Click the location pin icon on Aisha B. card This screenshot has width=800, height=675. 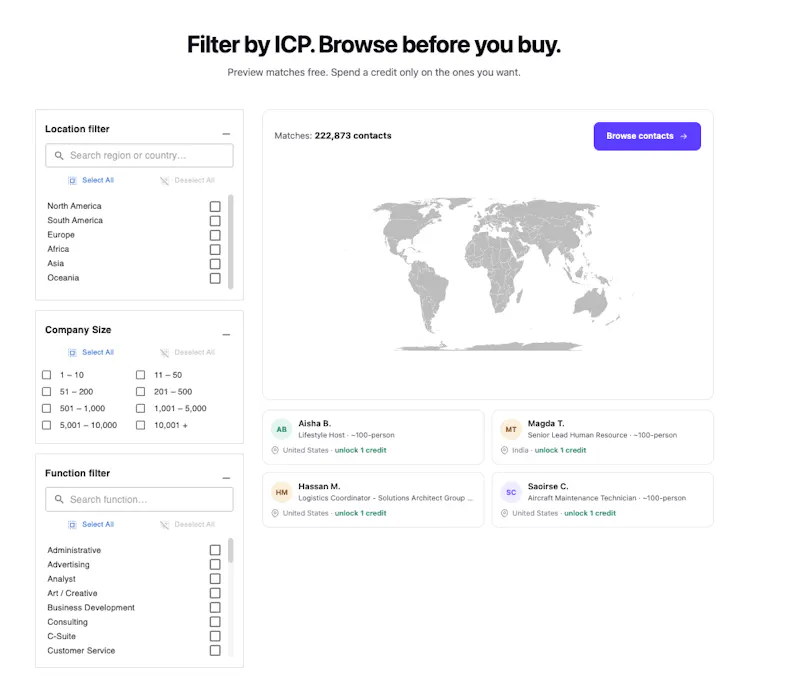point(275,450)
